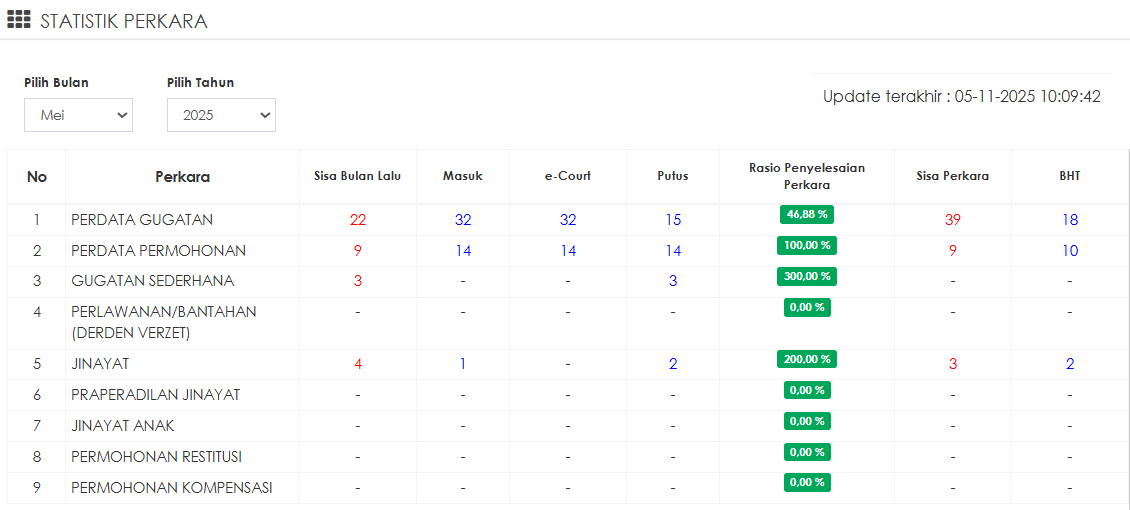Click the 200,00 % badge for Jinayat
The image size is (1130, 510).
click(806, 359)
